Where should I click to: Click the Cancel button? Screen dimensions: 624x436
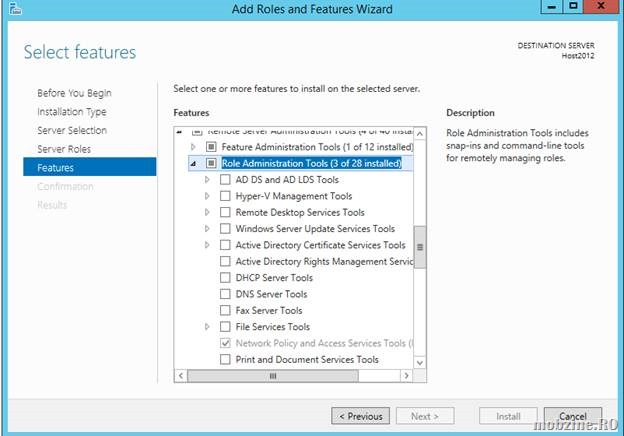[x=573, y=416]
